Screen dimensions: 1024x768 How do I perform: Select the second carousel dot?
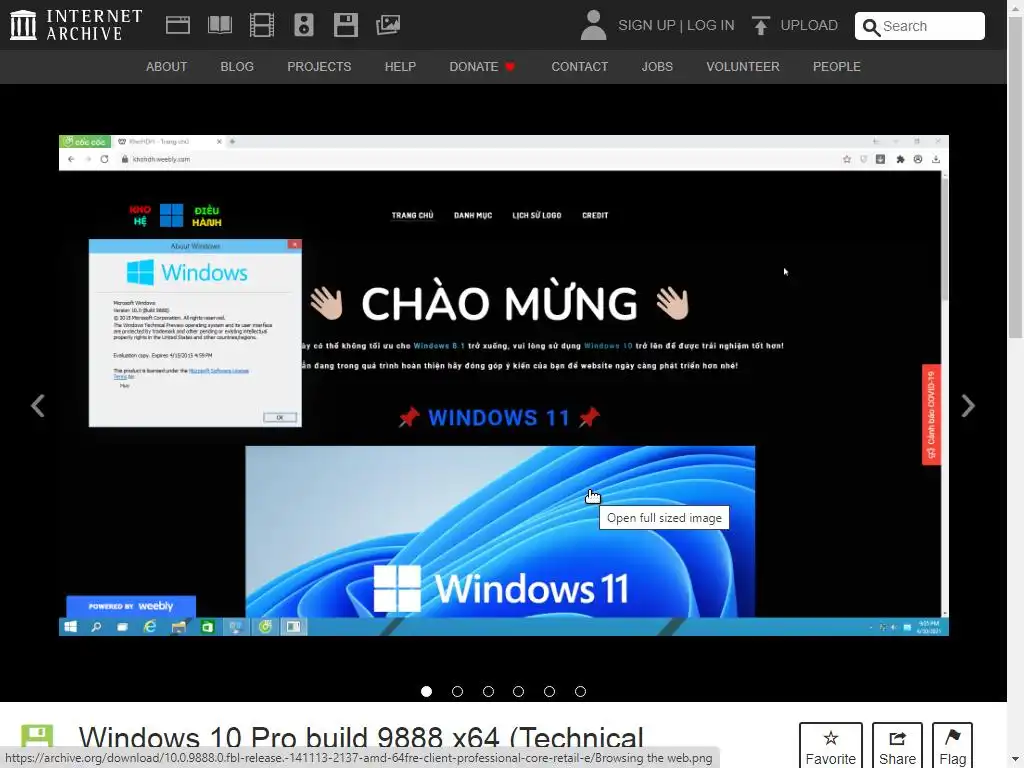[457, 691]
